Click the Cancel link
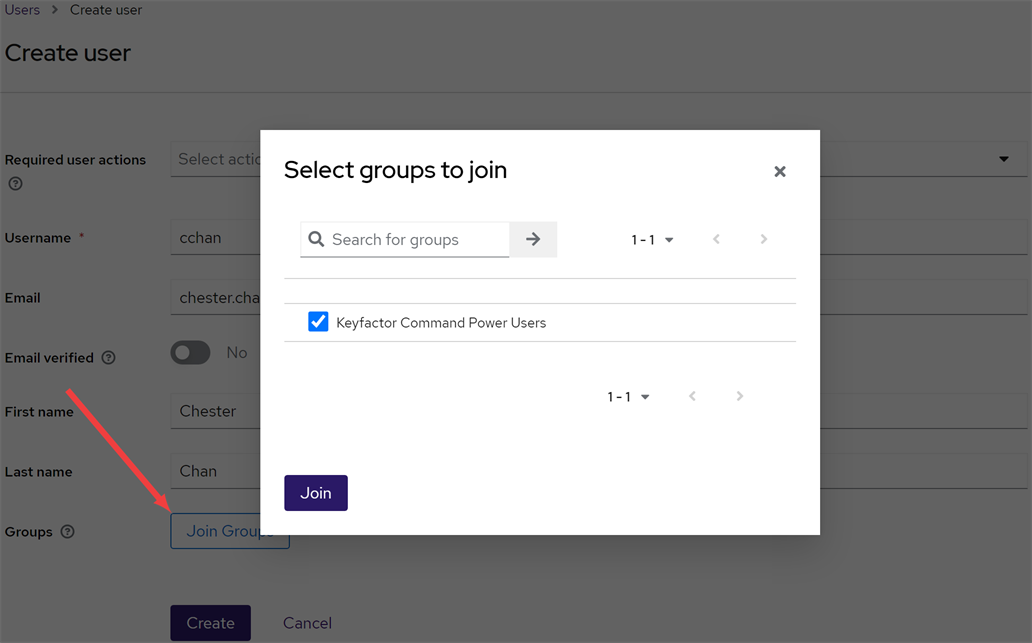The image size is (1032, 643). click(307, 623)
